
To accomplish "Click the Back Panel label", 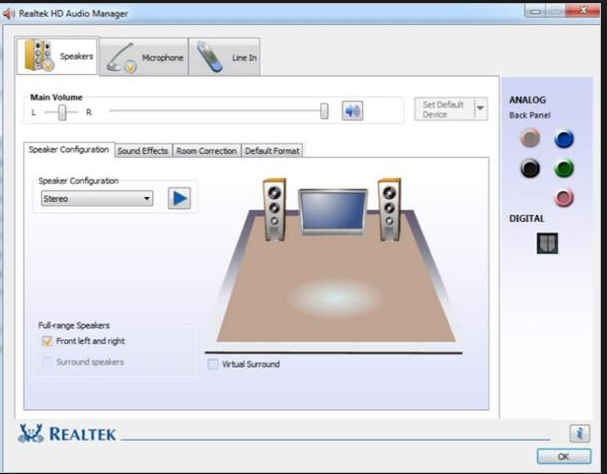I will click(530, 115).
